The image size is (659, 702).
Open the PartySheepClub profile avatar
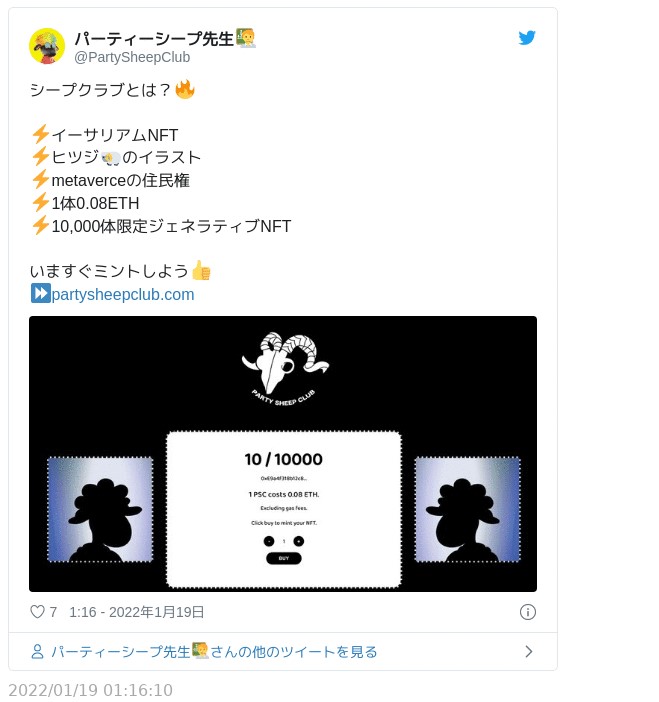(47, 46)
